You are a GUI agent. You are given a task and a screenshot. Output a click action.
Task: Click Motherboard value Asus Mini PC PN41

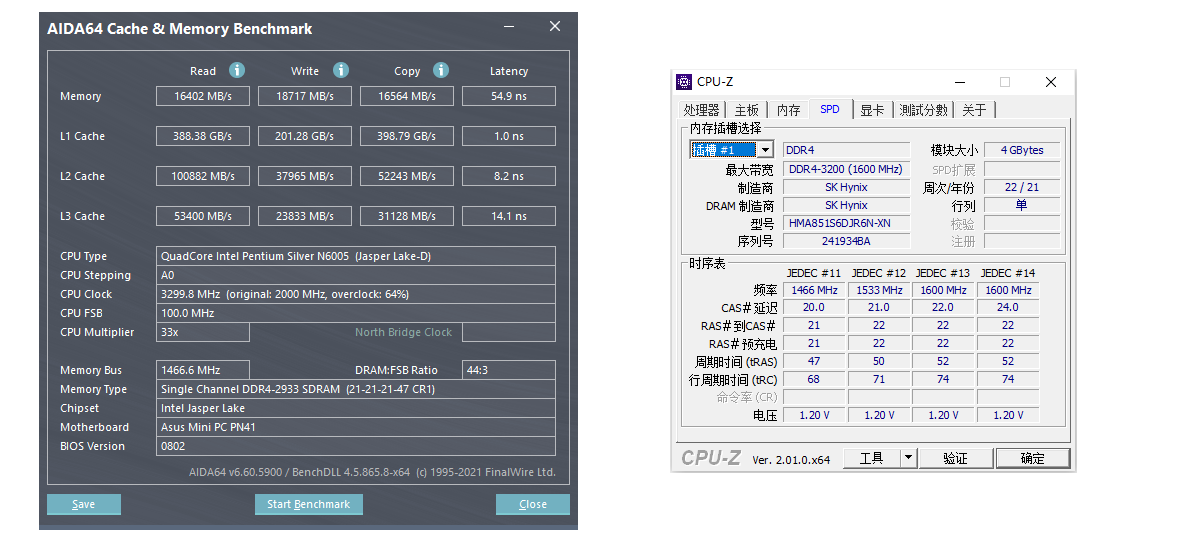[356, 427]
